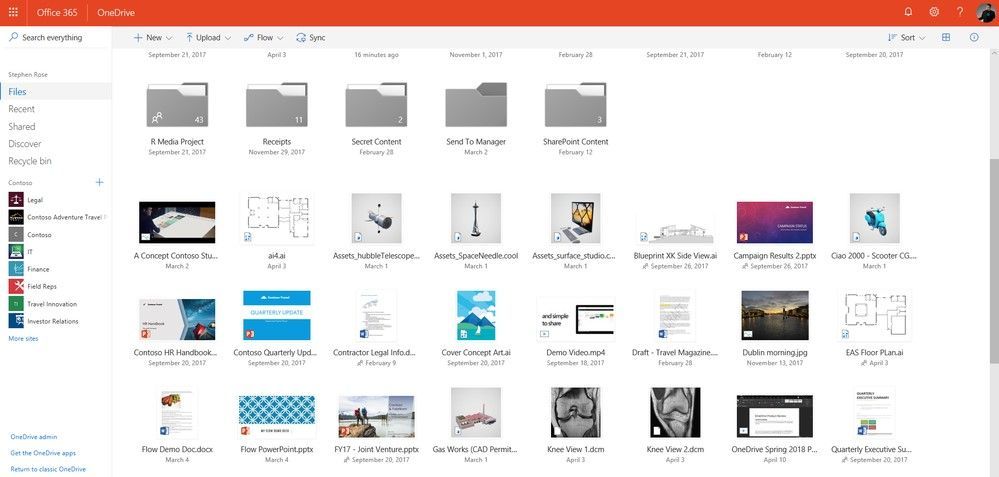Open the Shared files view
The height and width of the screenshot is (477, 999).
tap(22, 127)
